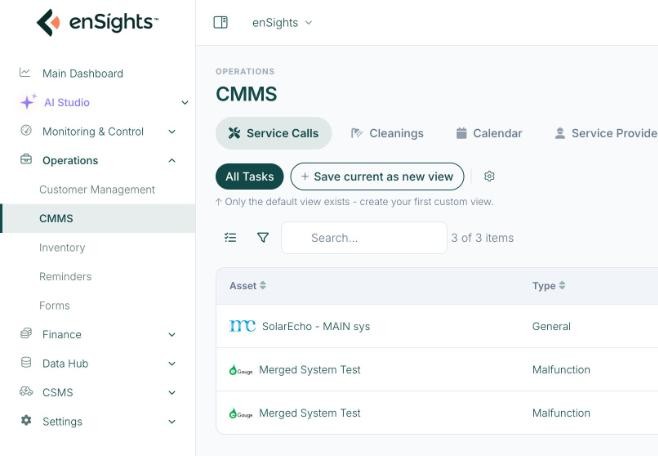The height and width of the screenshot is (456, 658).
Task: Click the Main Dashboard chart icon
Action: tap(25, 73)
